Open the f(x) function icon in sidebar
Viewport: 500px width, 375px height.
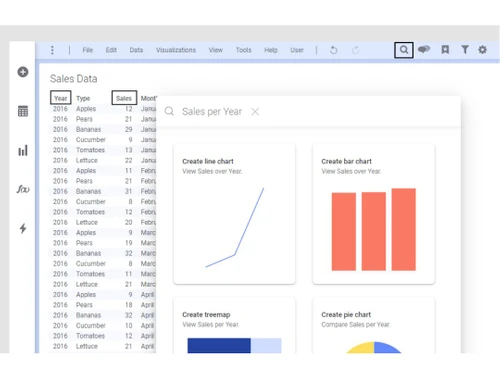23,189
